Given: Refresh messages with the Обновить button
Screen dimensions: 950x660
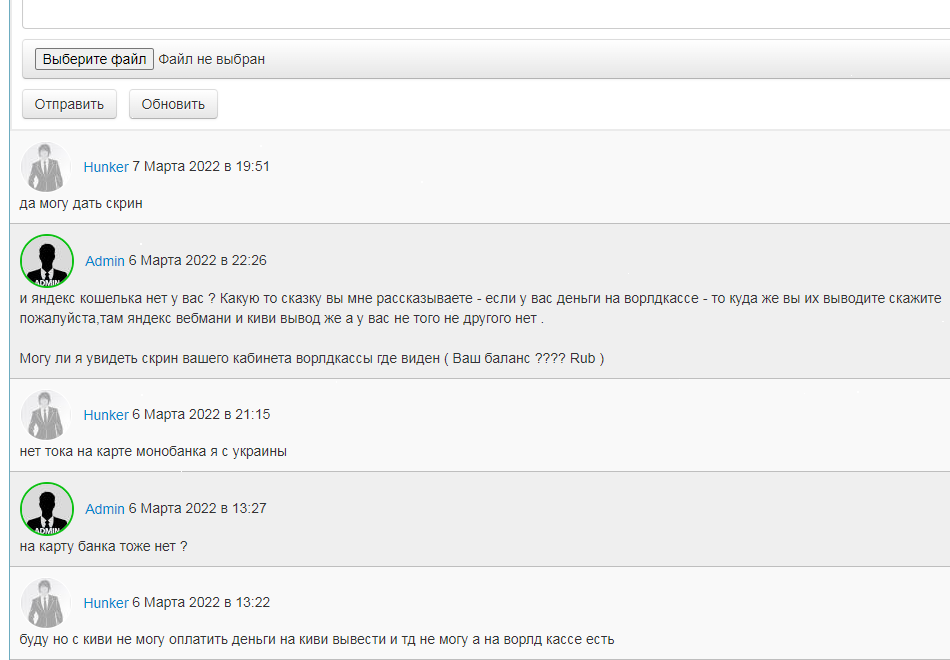Looking at the screenshot, I should tap(173, 104).
